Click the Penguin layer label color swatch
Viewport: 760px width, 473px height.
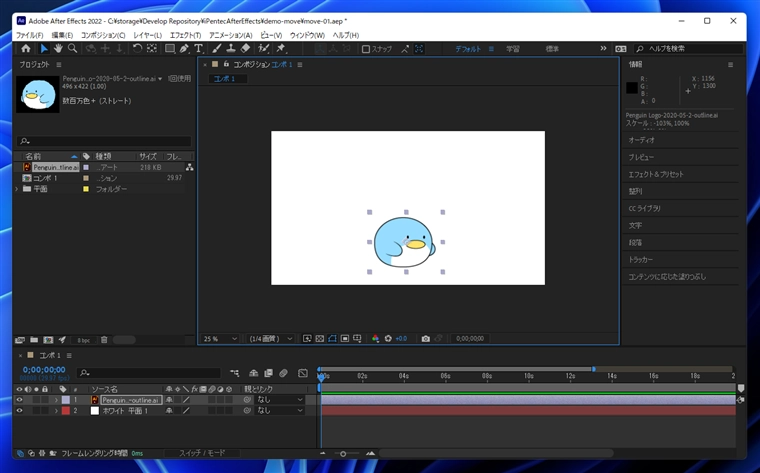[x=65, y=400]
